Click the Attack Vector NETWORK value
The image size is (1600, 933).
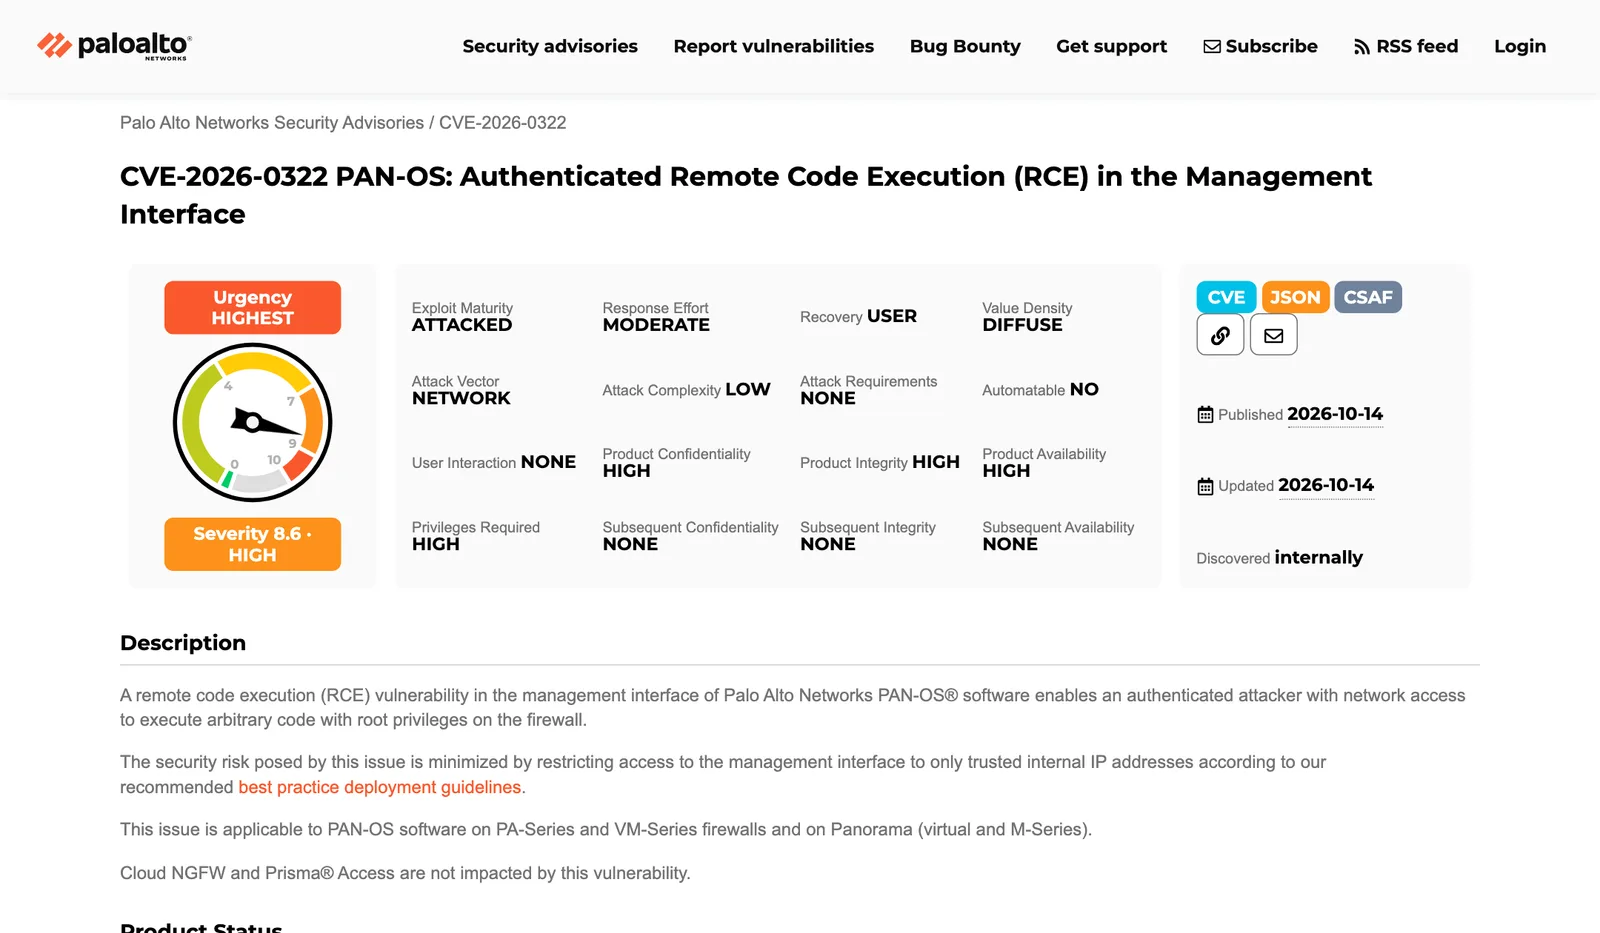coord(461,398)
